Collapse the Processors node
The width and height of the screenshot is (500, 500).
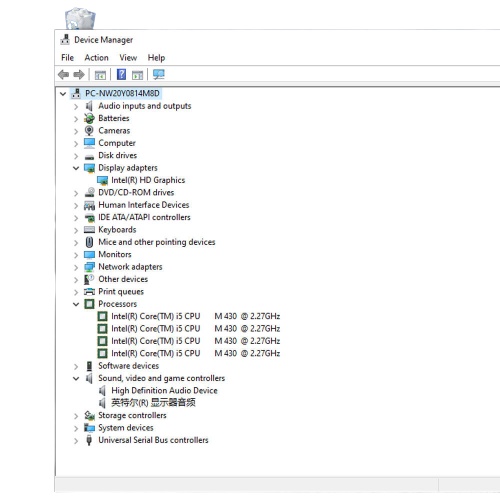[76, 304]
